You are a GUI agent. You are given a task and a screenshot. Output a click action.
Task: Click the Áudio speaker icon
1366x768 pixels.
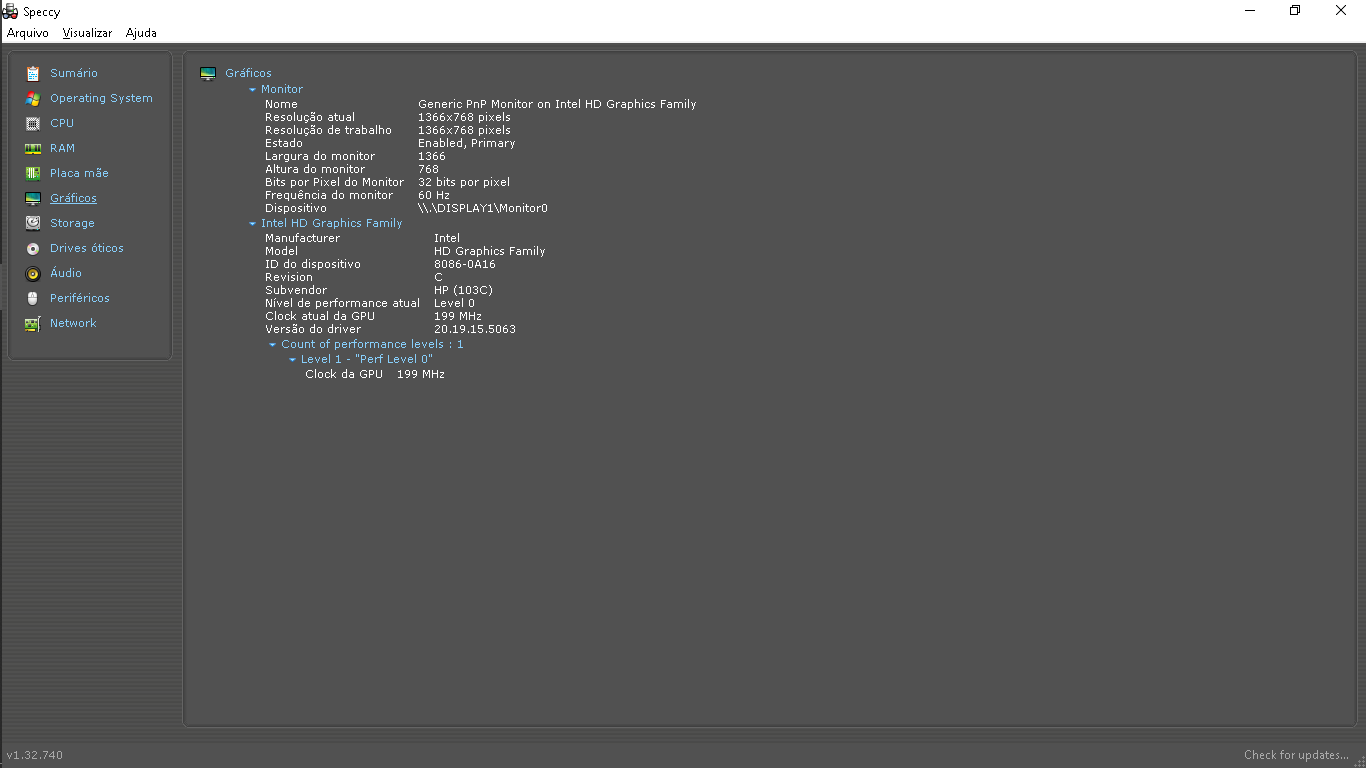tap(33, 273)
